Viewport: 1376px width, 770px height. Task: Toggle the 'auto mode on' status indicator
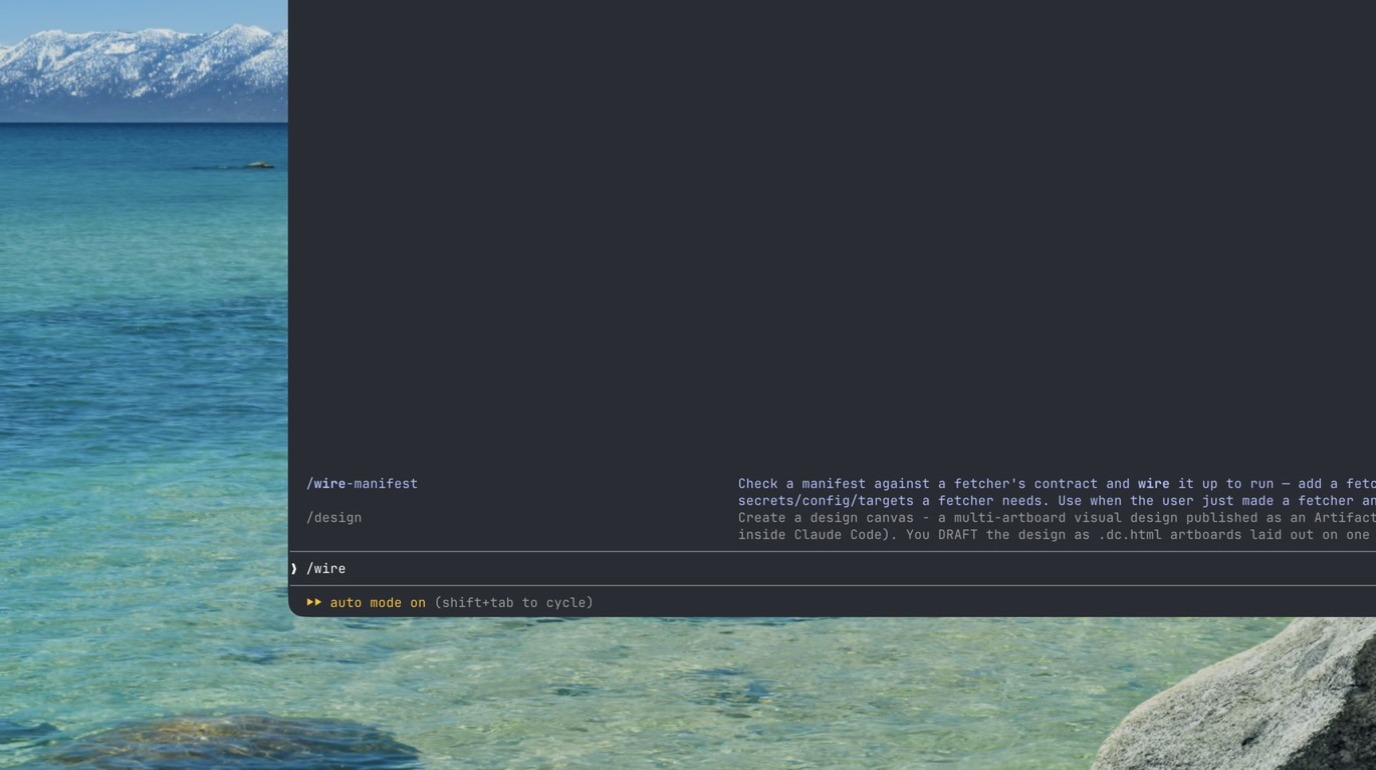(x=378, y=603)
